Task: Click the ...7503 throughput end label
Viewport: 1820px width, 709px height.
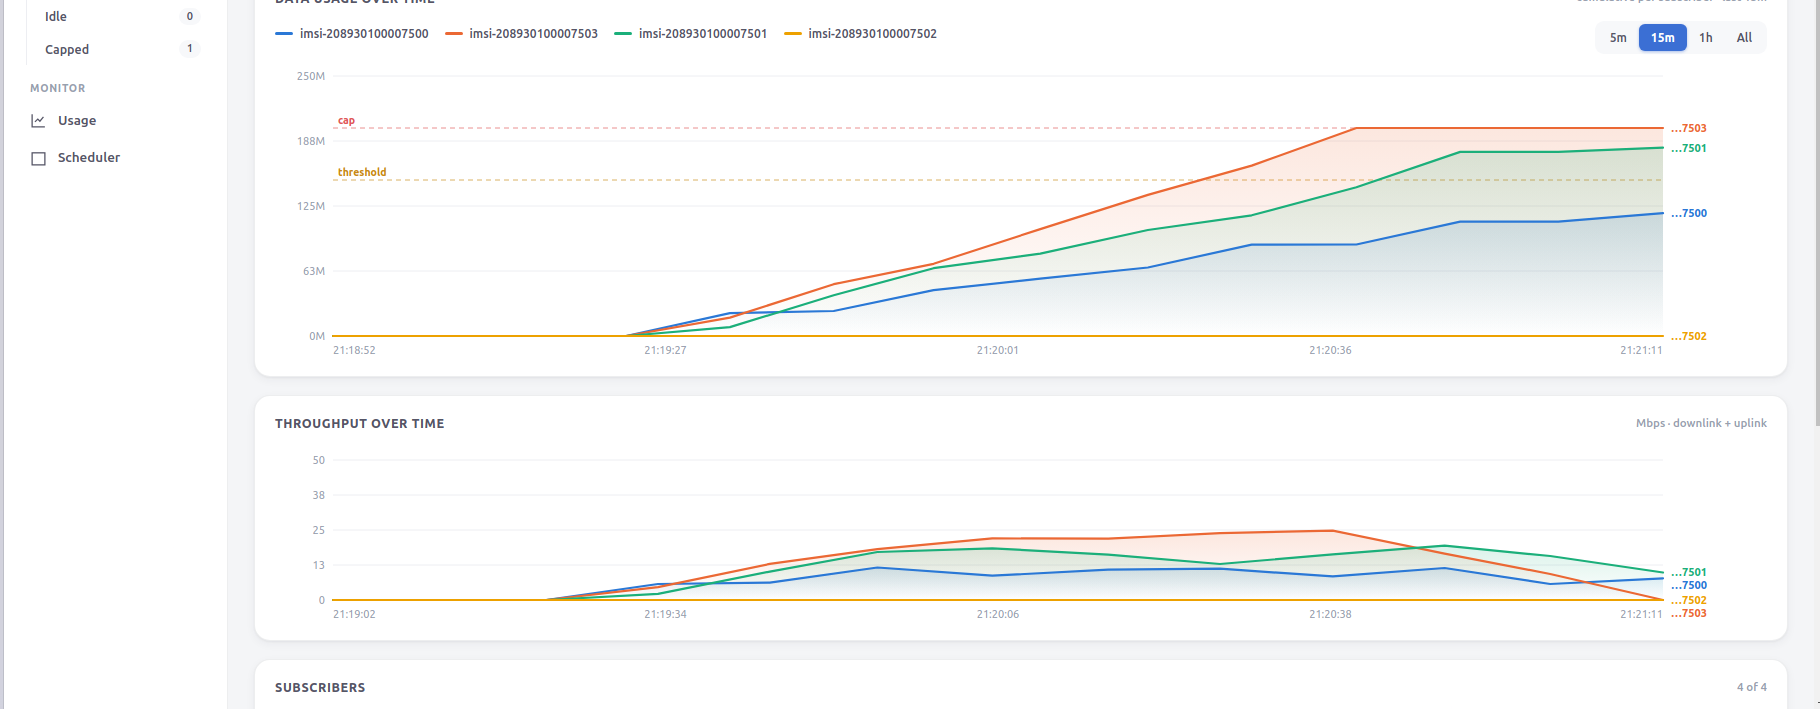Action: tap(1689, 614)
